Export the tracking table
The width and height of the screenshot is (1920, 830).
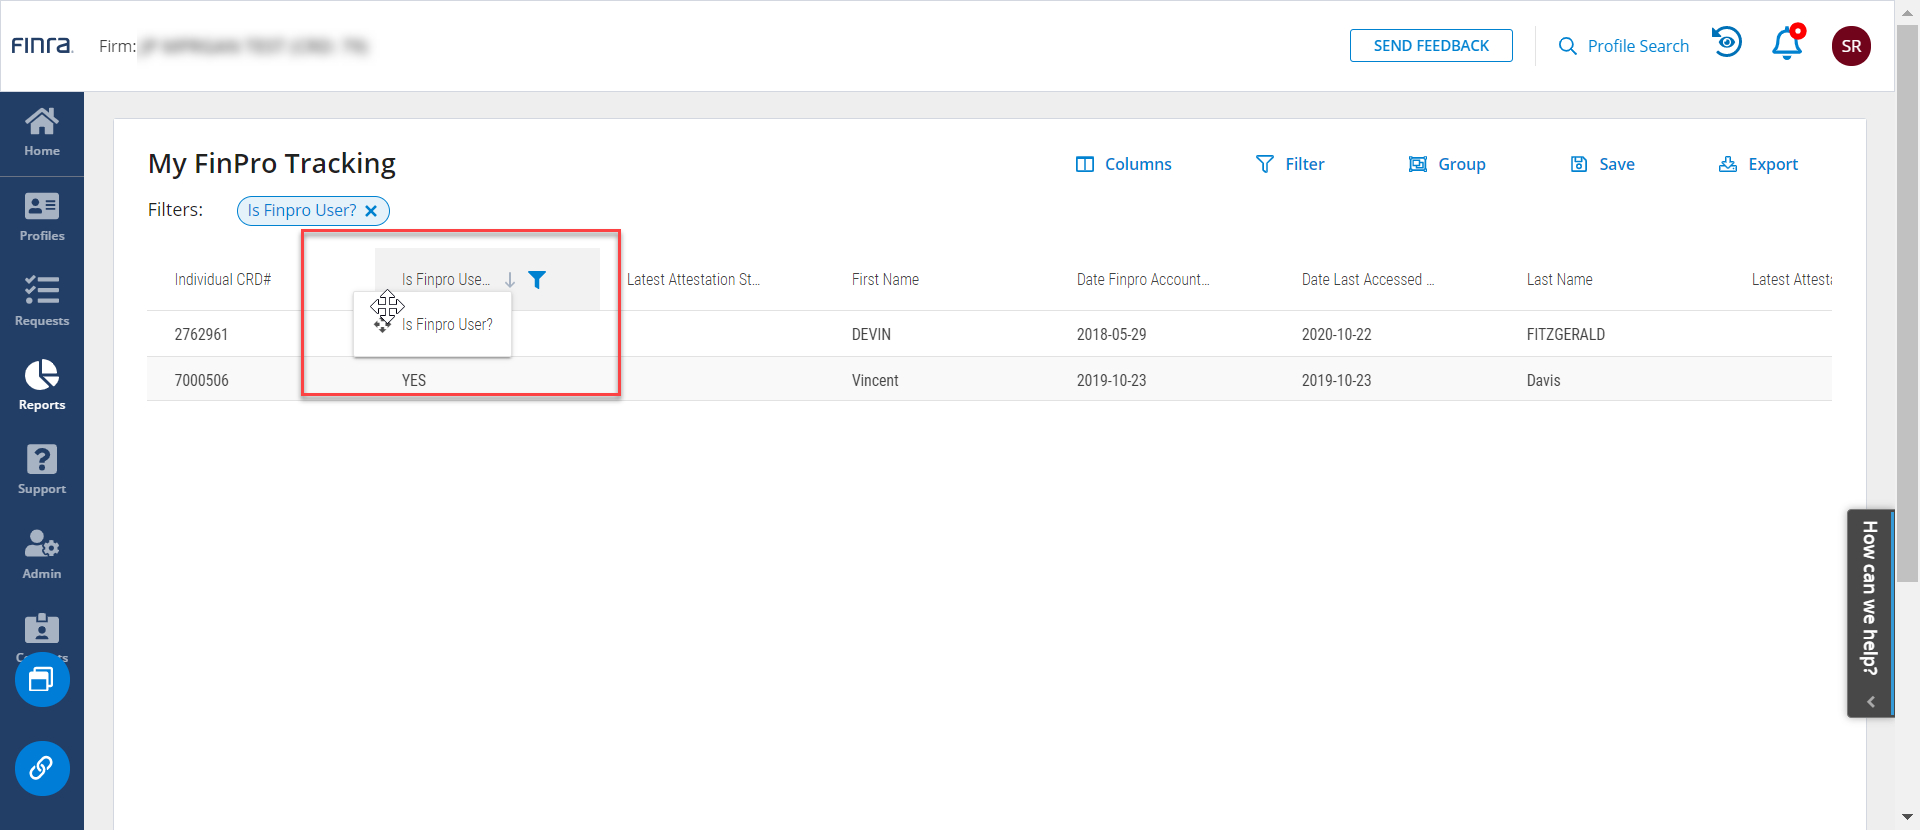1758,164
